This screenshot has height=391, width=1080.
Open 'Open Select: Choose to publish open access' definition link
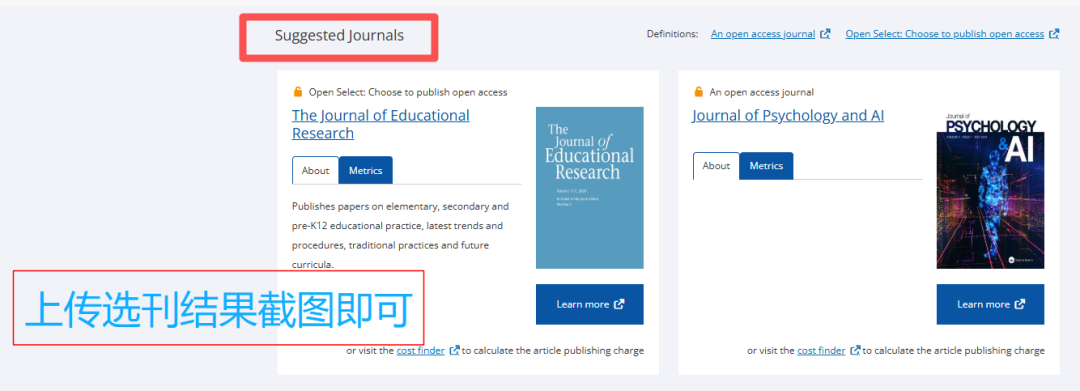coord(945,34)
